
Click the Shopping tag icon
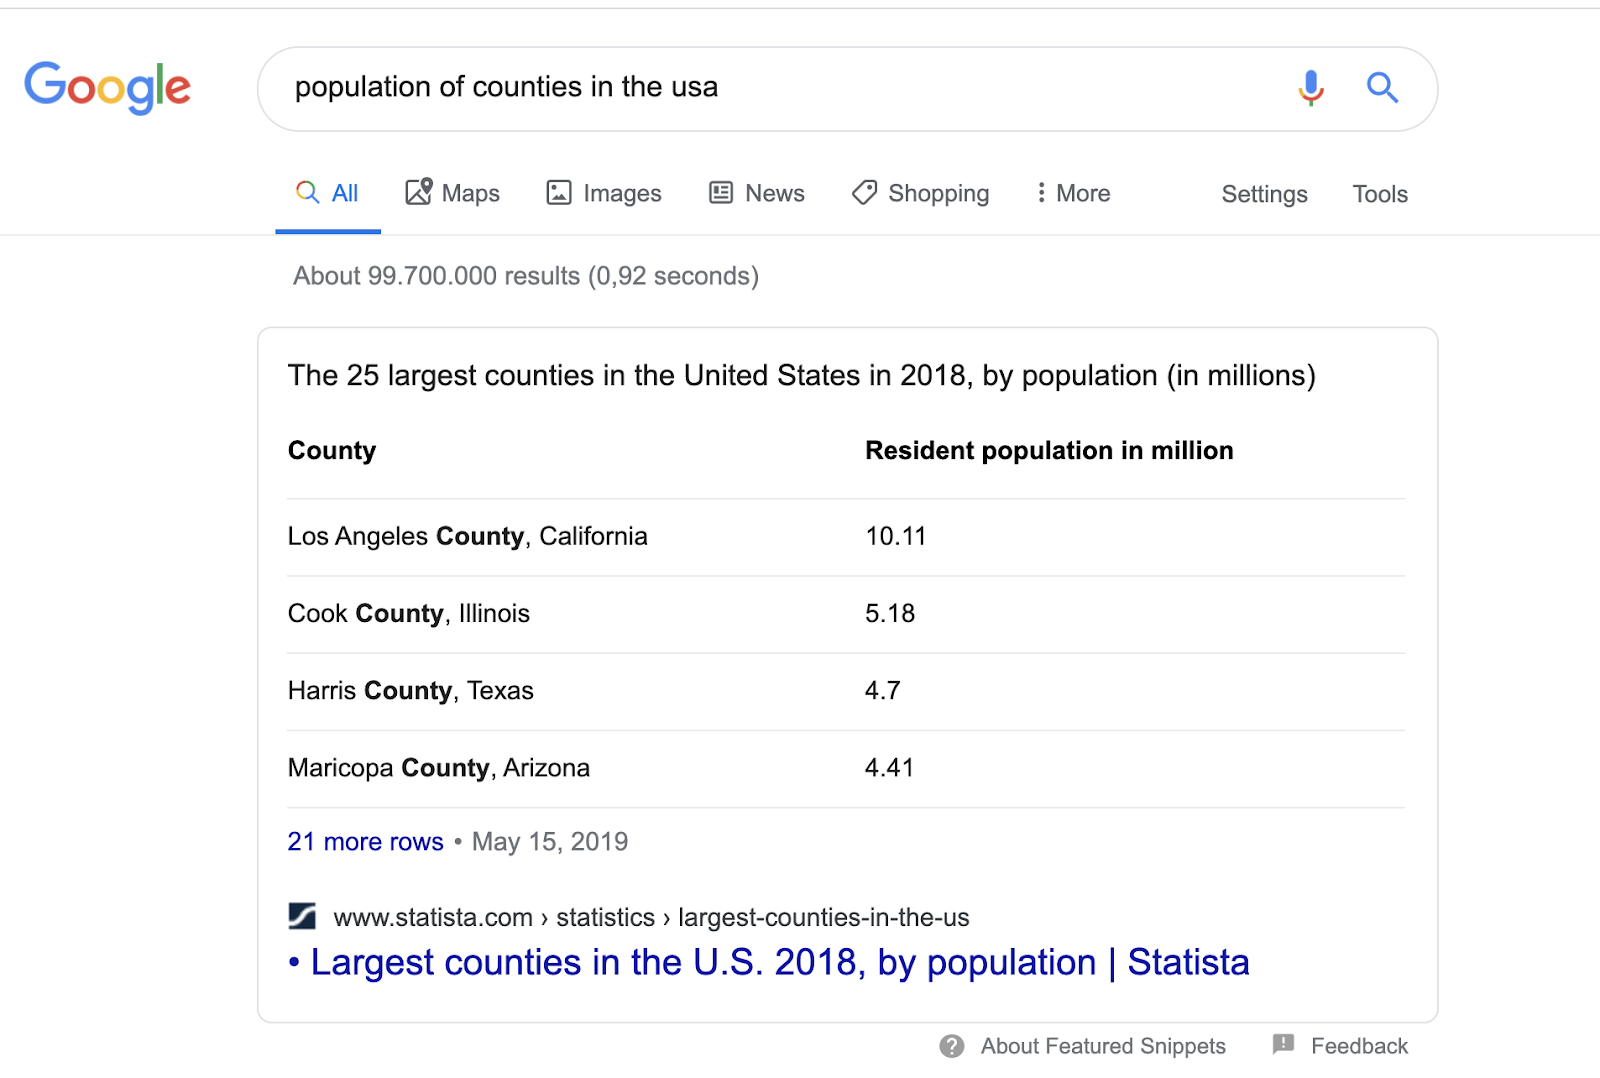pos(864,193)
